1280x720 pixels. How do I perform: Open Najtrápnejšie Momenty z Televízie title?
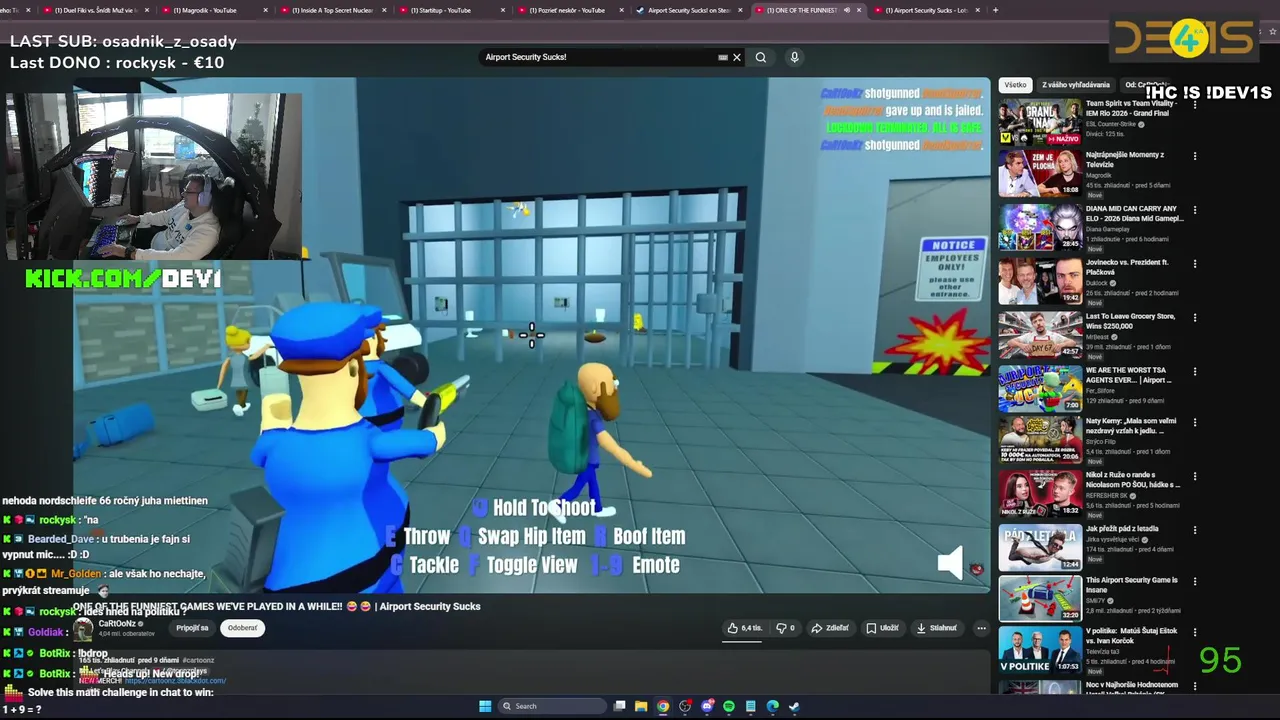coord(1125,160)
